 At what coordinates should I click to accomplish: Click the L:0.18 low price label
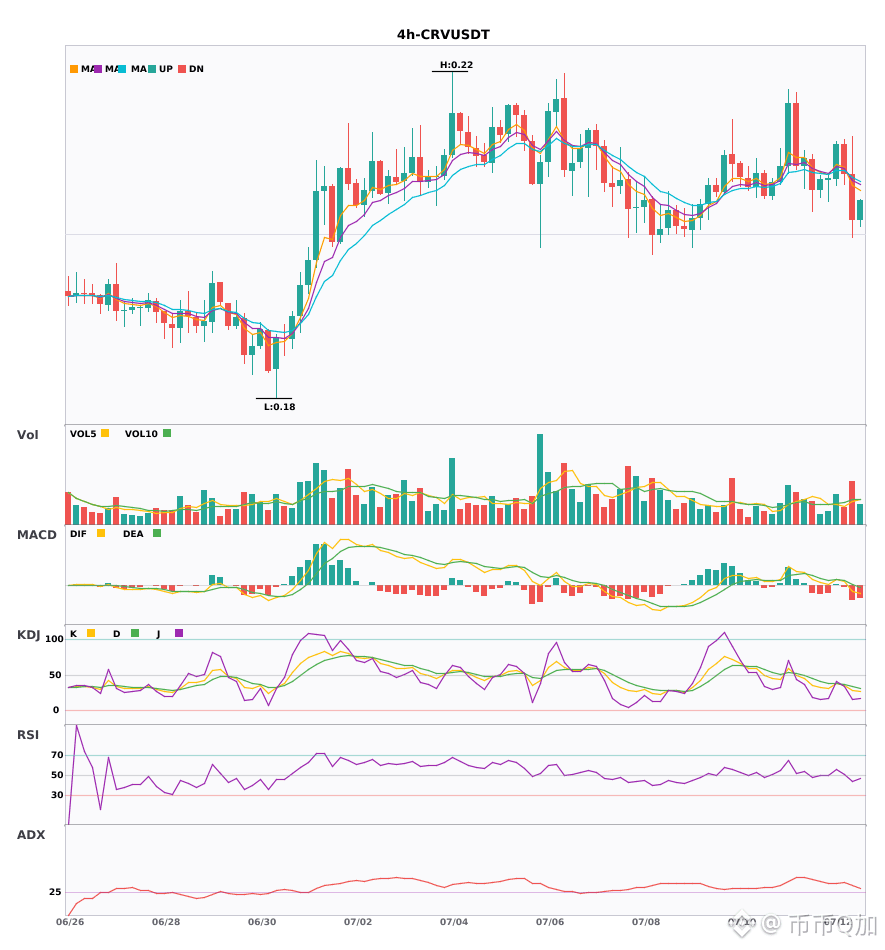279,407
